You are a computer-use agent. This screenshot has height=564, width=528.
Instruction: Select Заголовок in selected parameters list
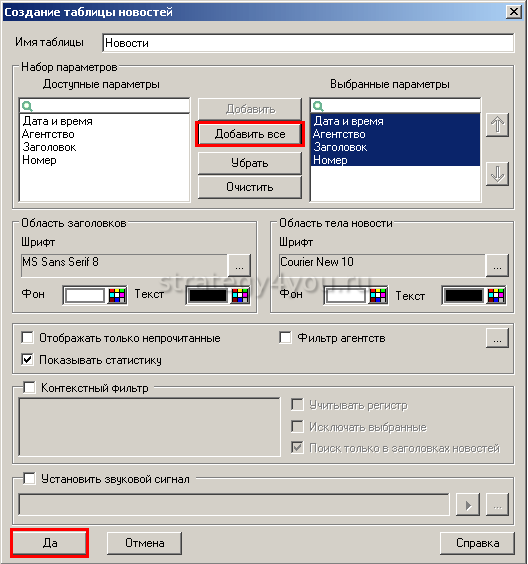click(x=340, y=147)
